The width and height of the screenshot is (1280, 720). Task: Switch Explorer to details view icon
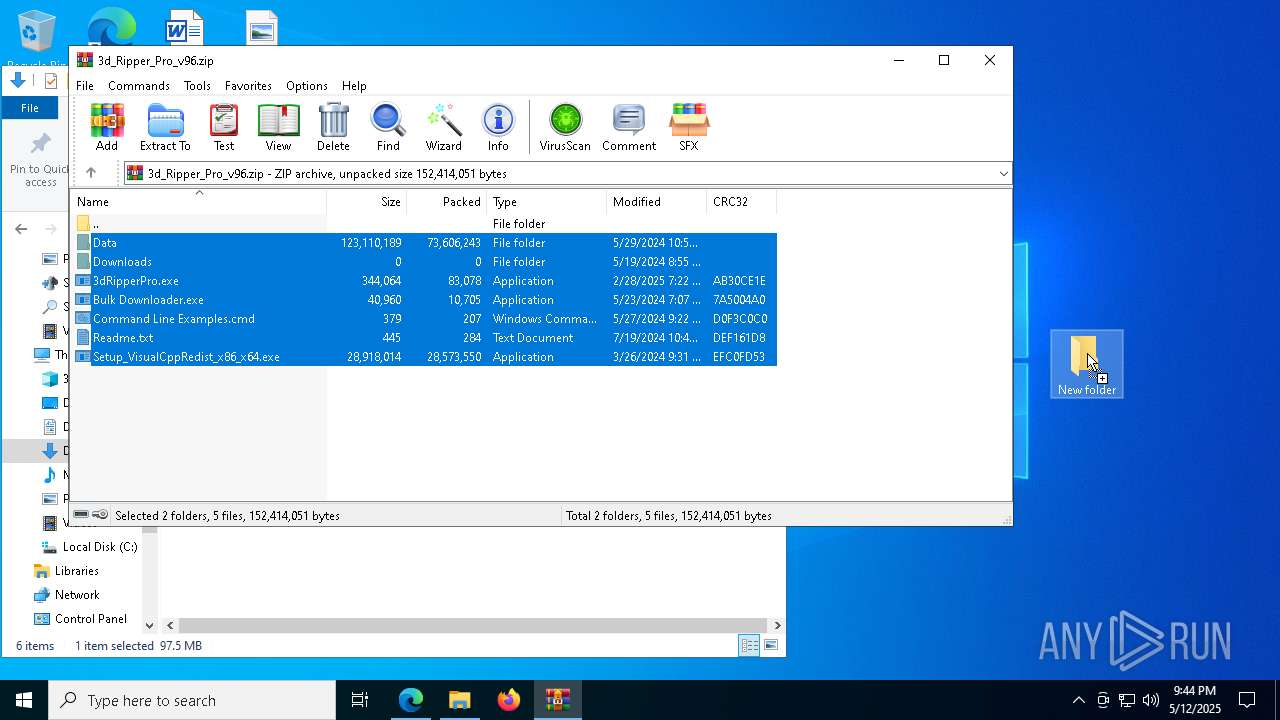pyautogui.click(x=749, y=646)
